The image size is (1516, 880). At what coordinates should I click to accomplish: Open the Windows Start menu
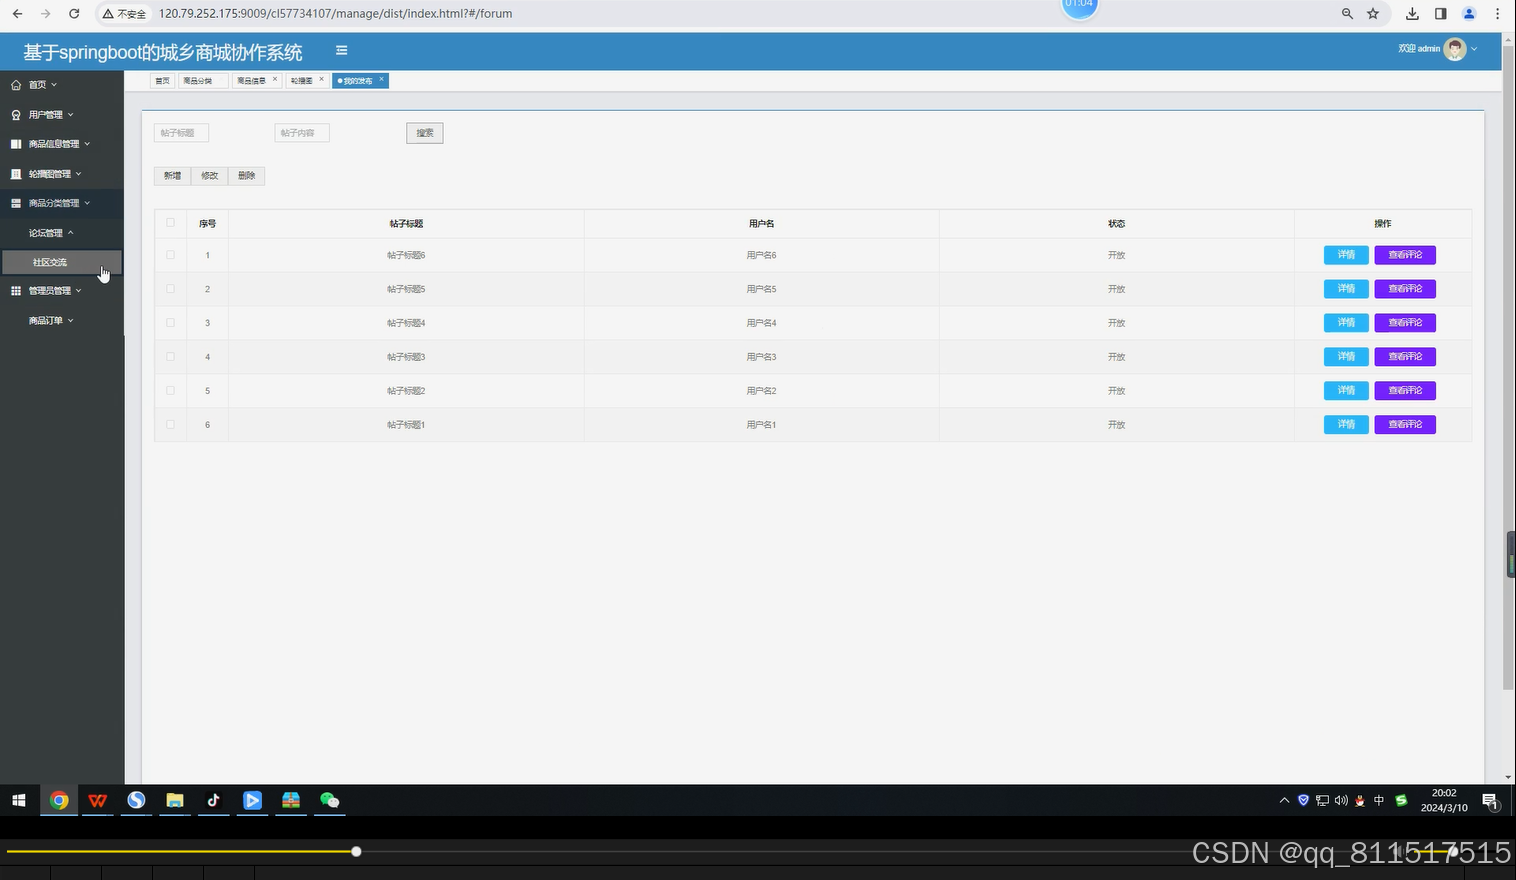pos(18,800)
